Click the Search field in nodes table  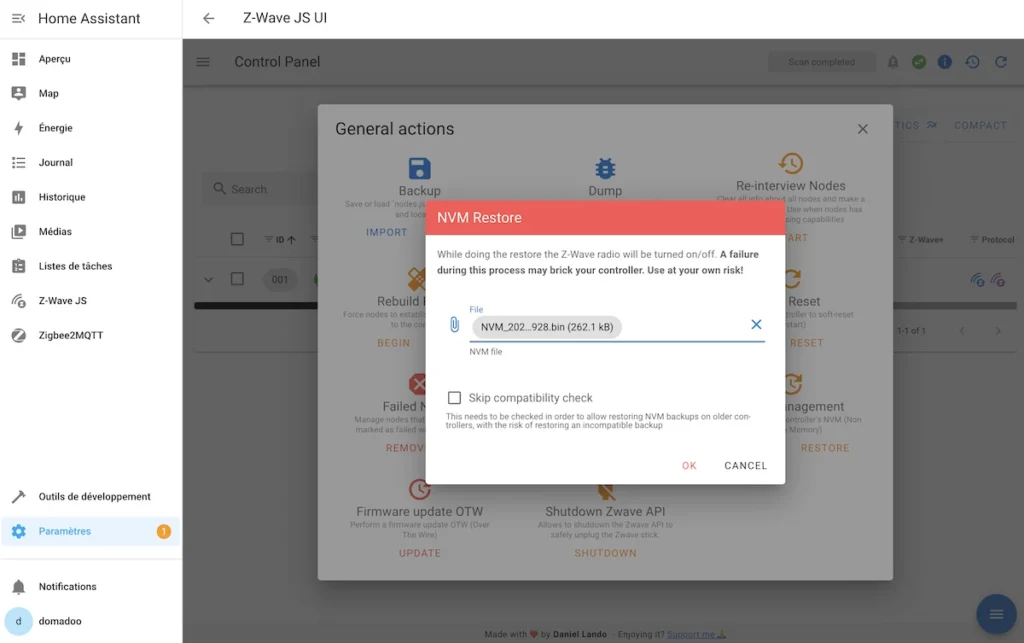click(x=261, y=189)
